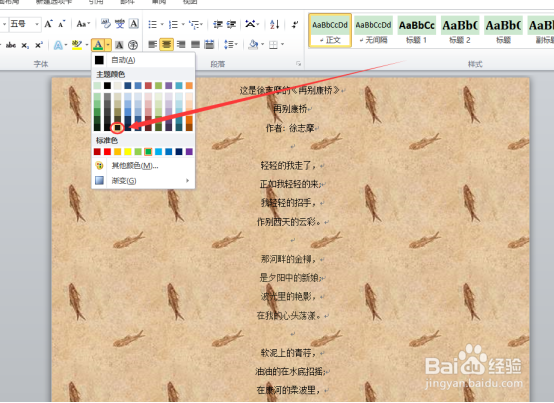
Task: Toggle Justify paragraph alignment
Action: [x=195, y=45]
